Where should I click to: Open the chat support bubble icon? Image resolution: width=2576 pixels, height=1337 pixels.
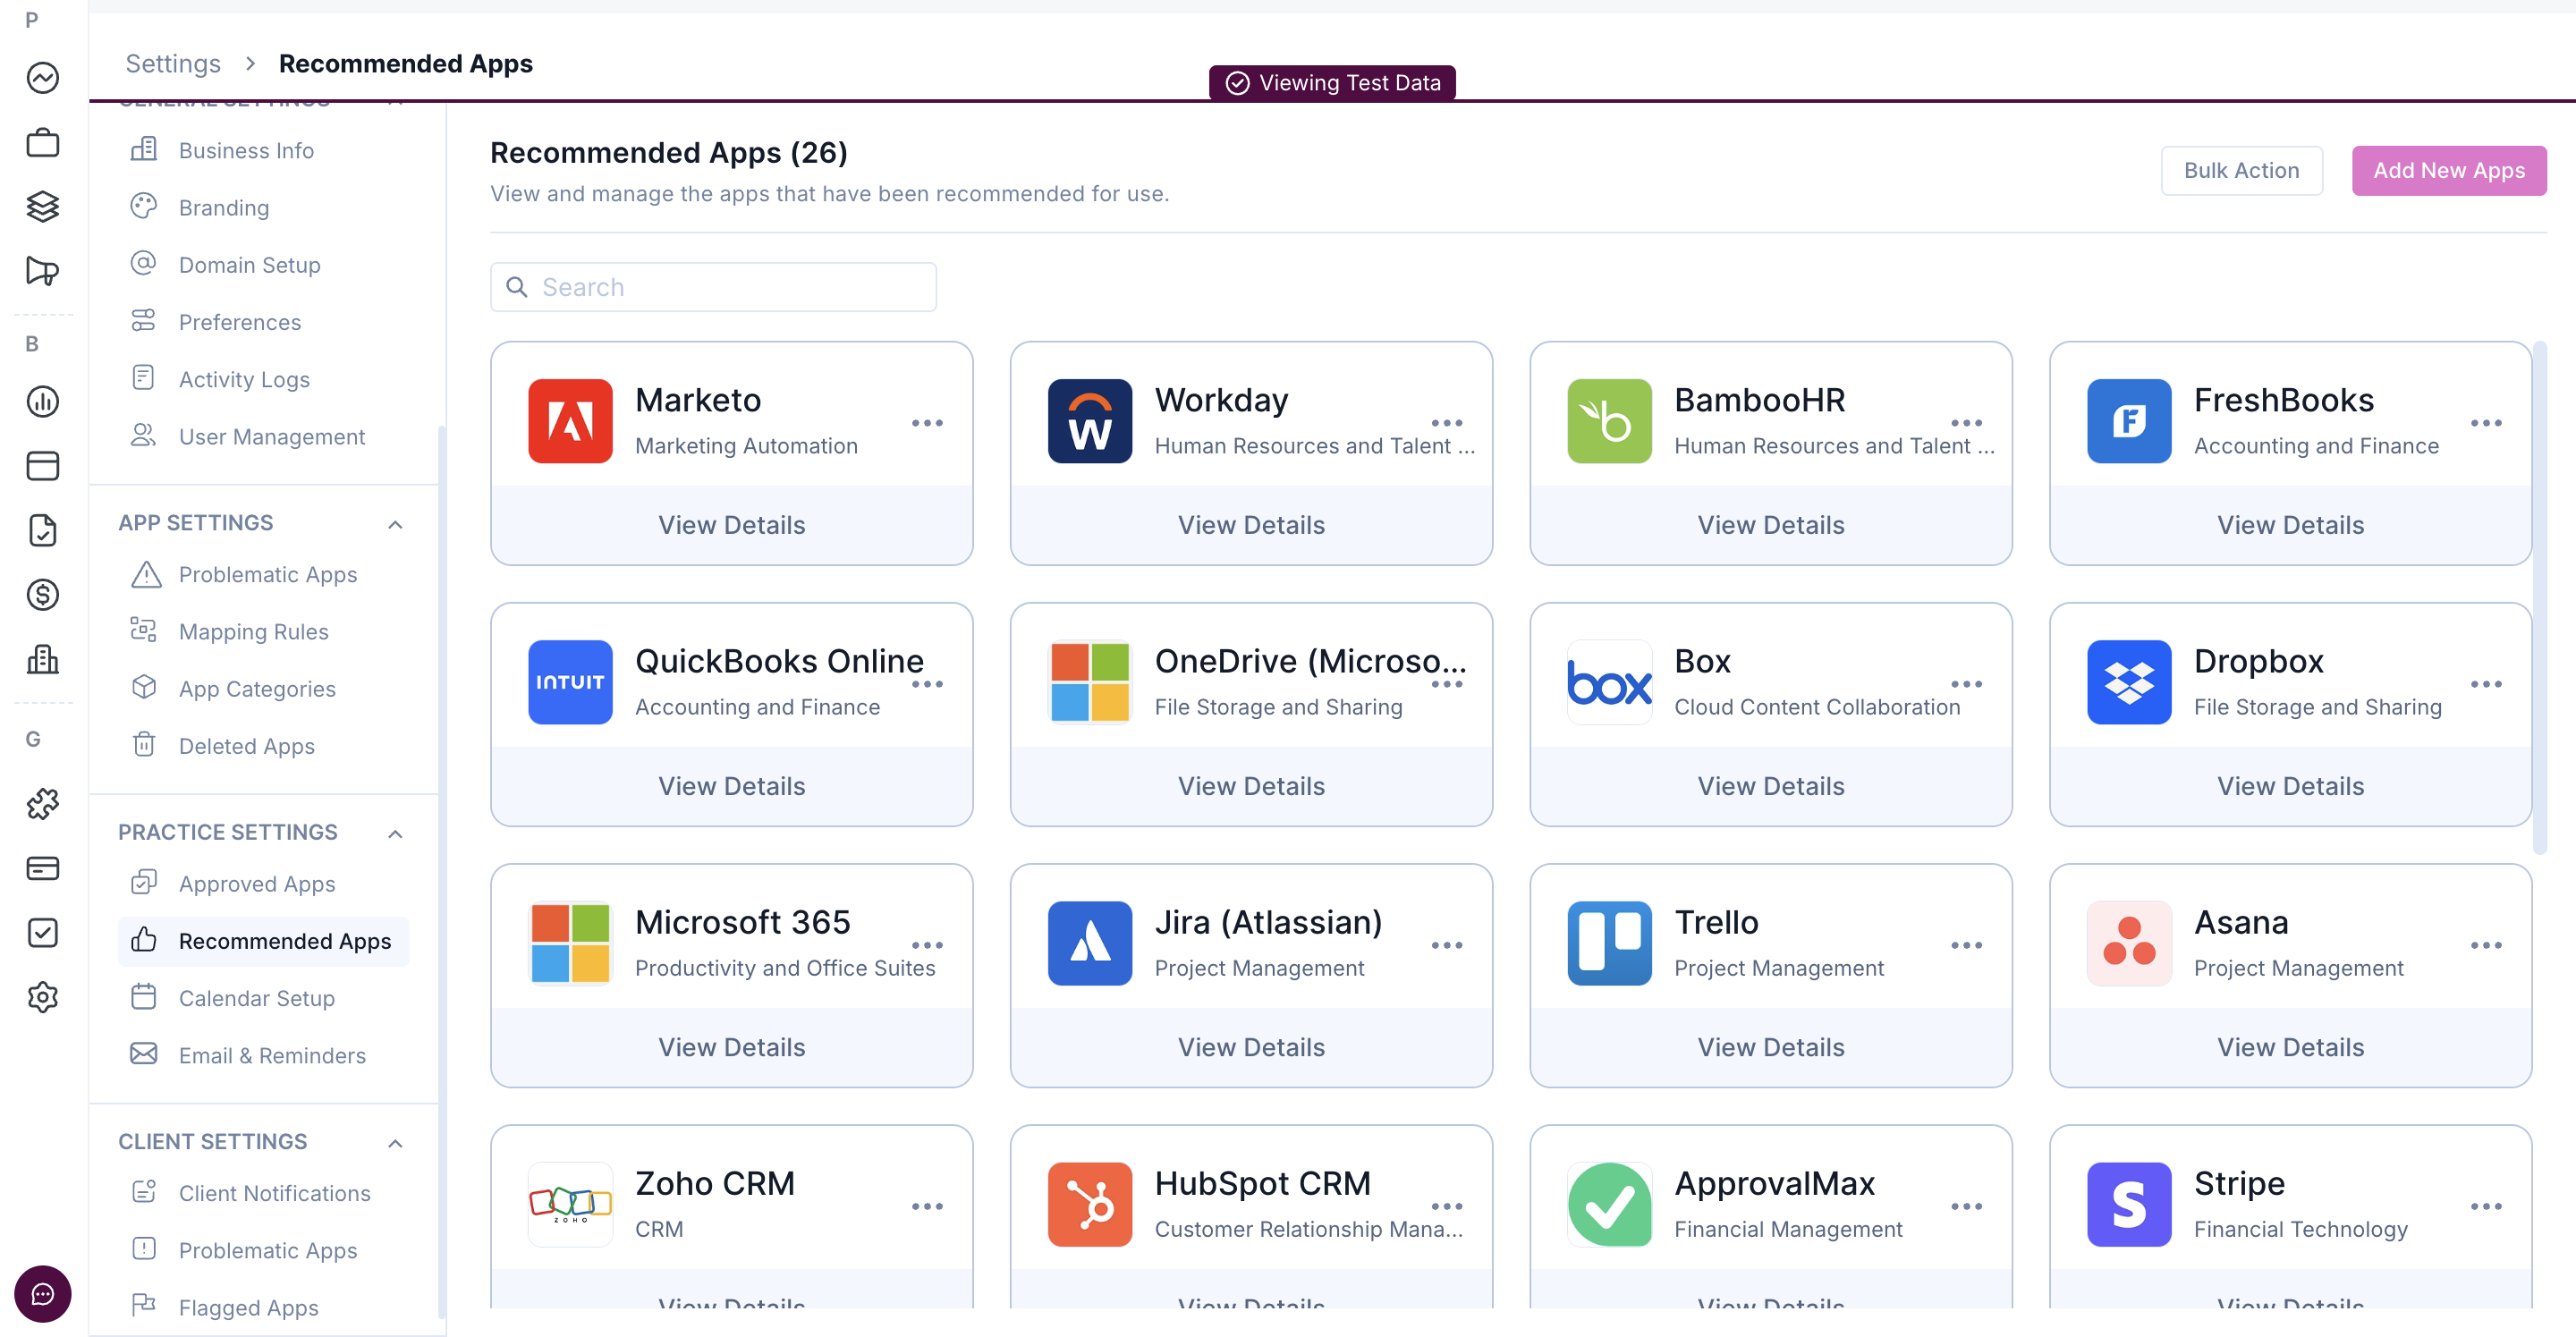point(42,1294)
